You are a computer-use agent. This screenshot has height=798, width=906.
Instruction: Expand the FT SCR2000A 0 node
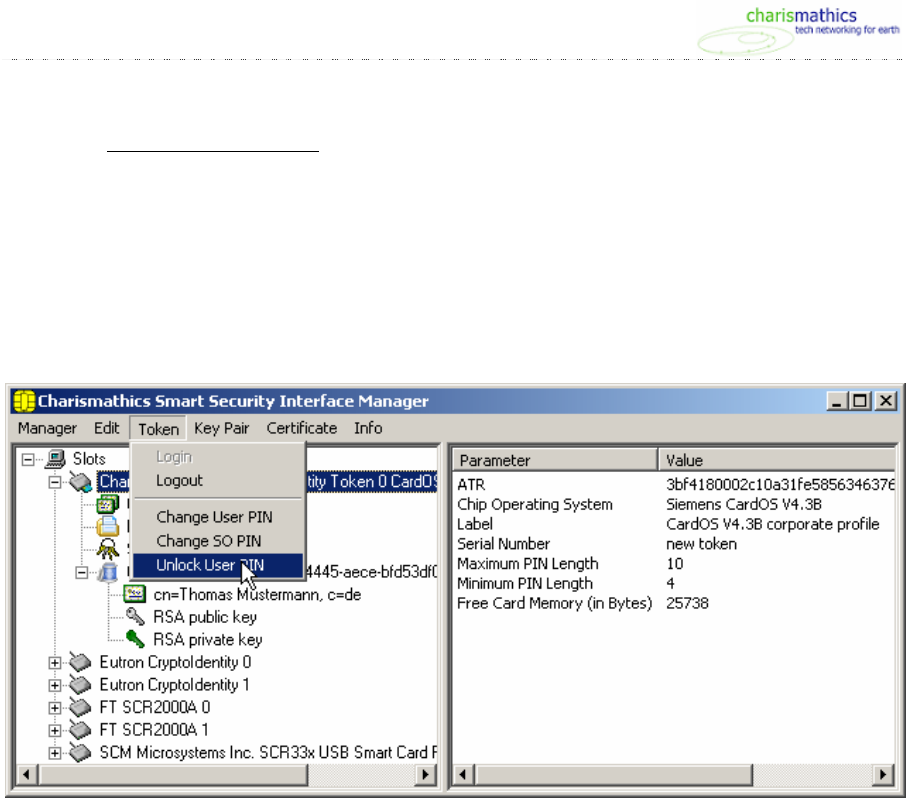pyautogui.click(x=55, y=708)
